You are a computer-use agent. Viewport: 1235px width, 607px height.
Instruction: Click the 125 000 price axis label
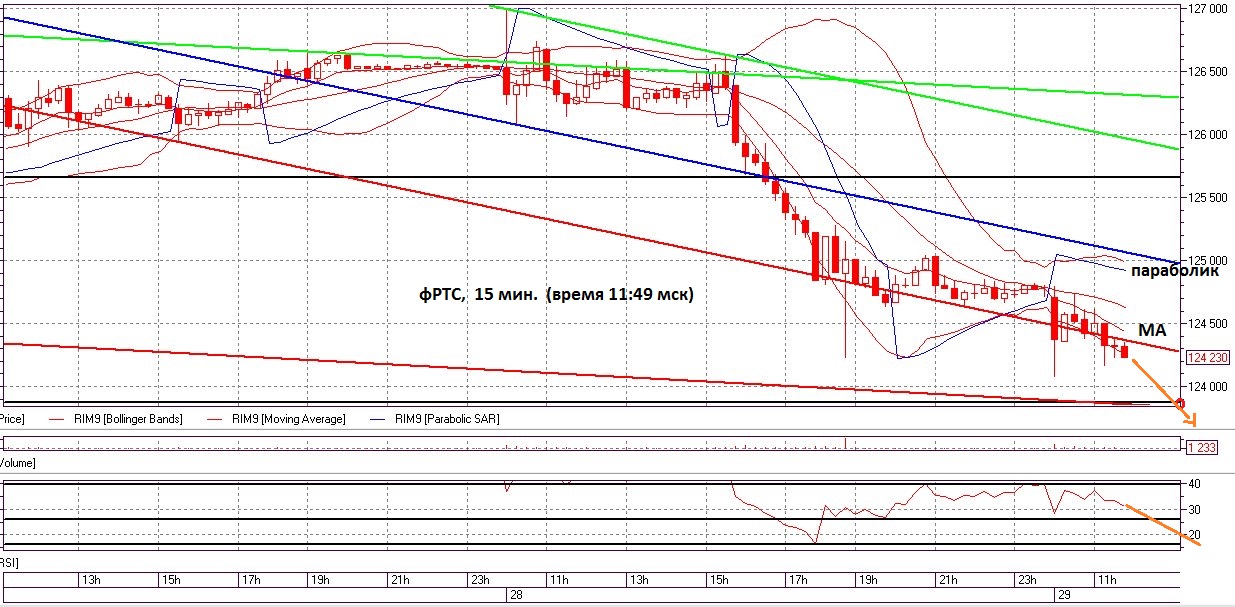click(1209, 261)
